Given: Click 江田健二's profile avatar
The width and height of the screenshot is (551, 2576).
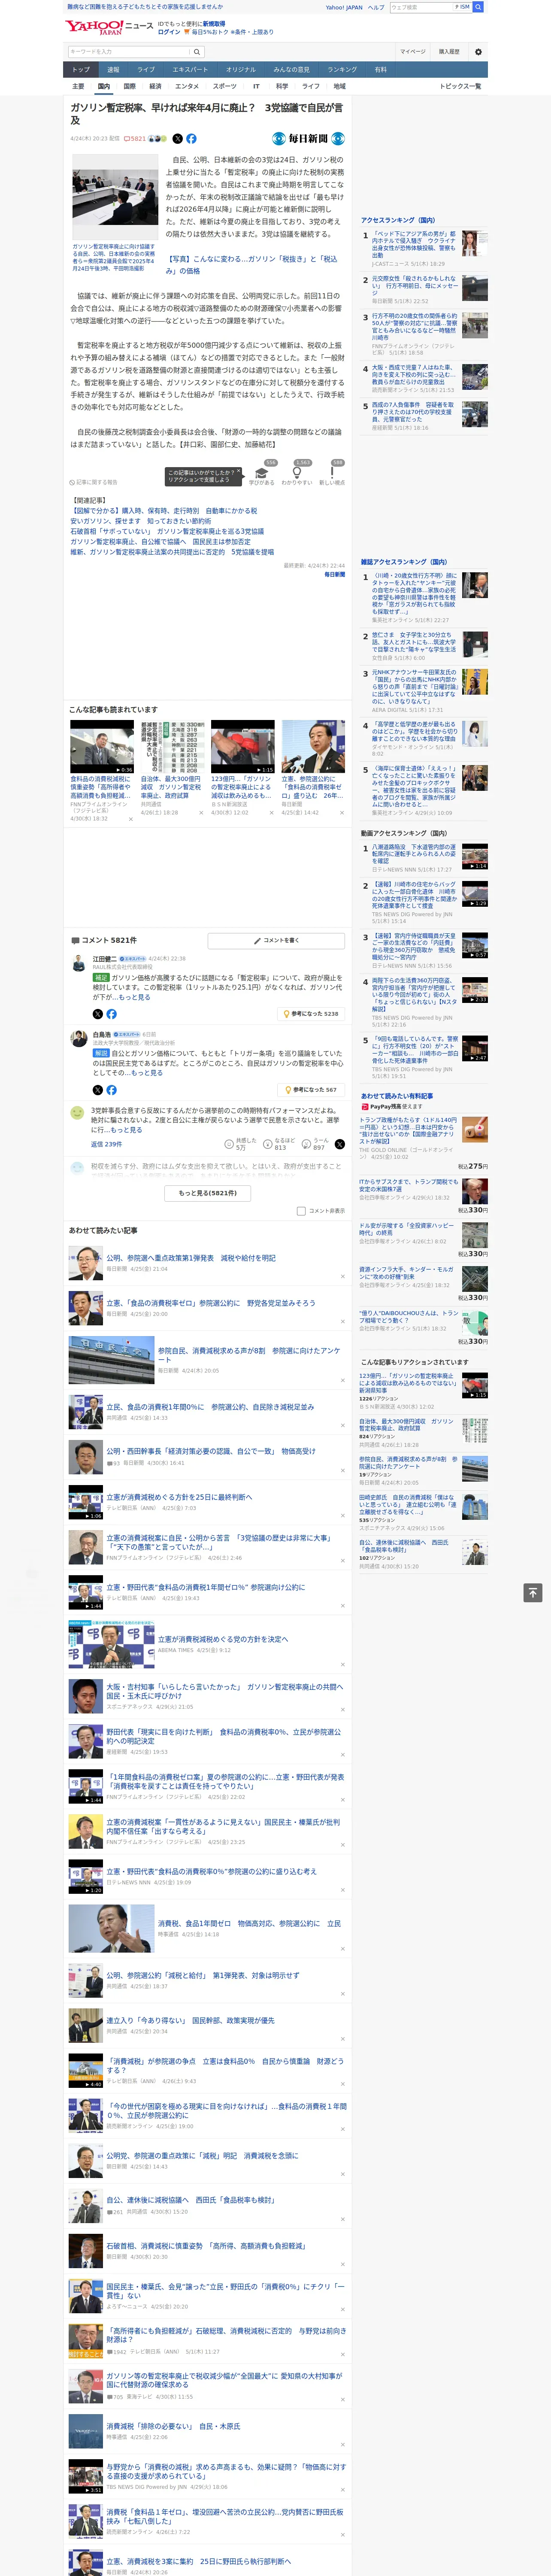Looking at the screenshot, I should [x=78, y=962].
